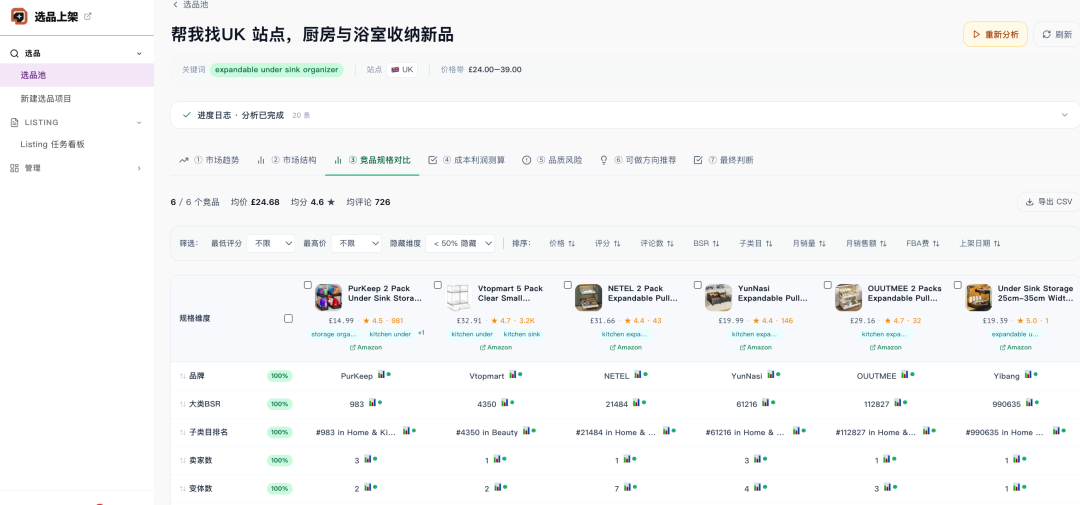1080x505 pixels.
Task: Click the OUUTMEE 2 Packs product thumbnail
Action: 848,298
